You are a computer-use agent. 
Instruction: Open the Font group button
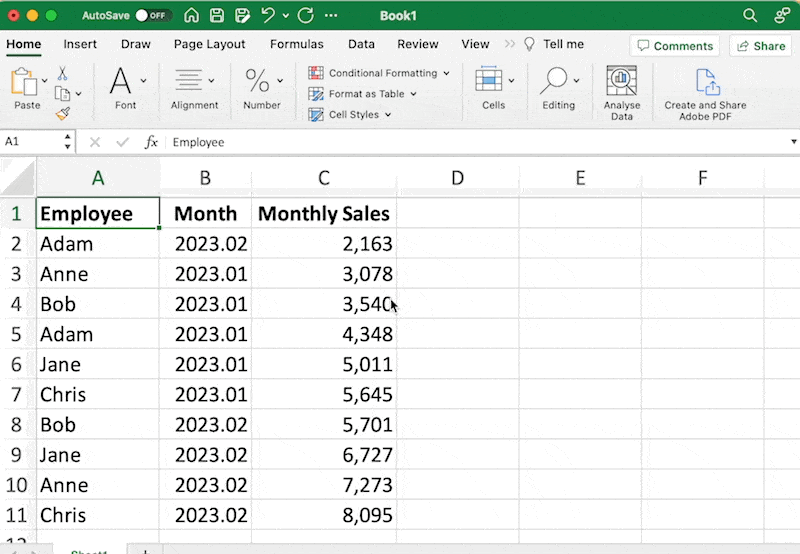tap(126, 88)
